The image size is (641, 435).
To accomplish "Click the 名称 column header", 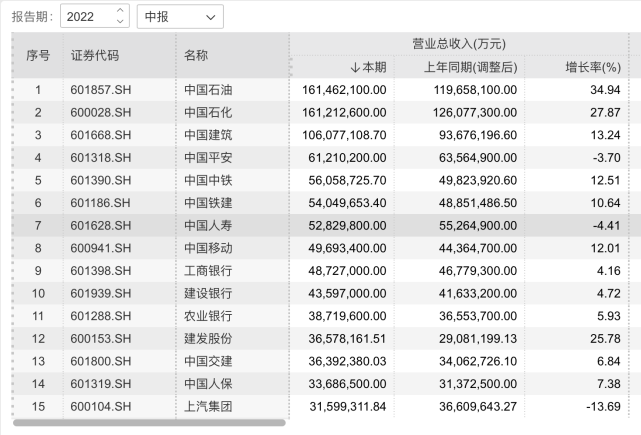I will point(196,55).
